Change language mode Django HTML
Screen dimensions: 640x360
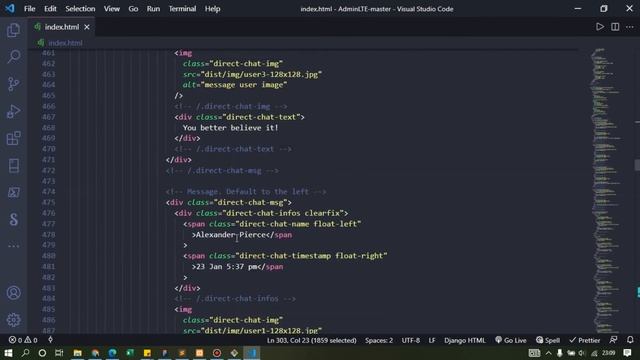click(x=464, y=340)
